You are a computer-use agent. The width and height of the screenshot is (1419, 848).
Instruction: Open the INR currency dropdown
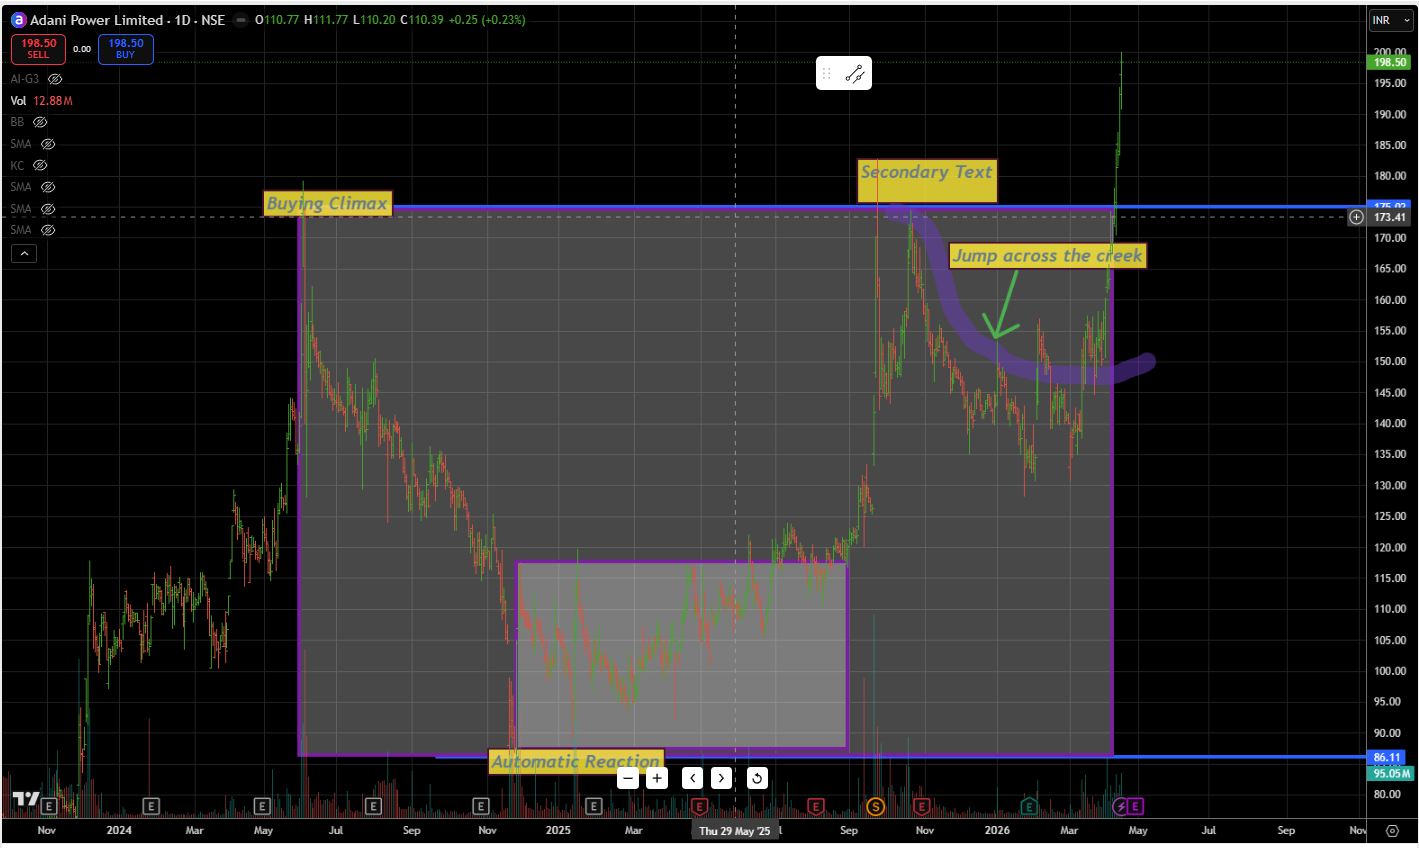1390,20
